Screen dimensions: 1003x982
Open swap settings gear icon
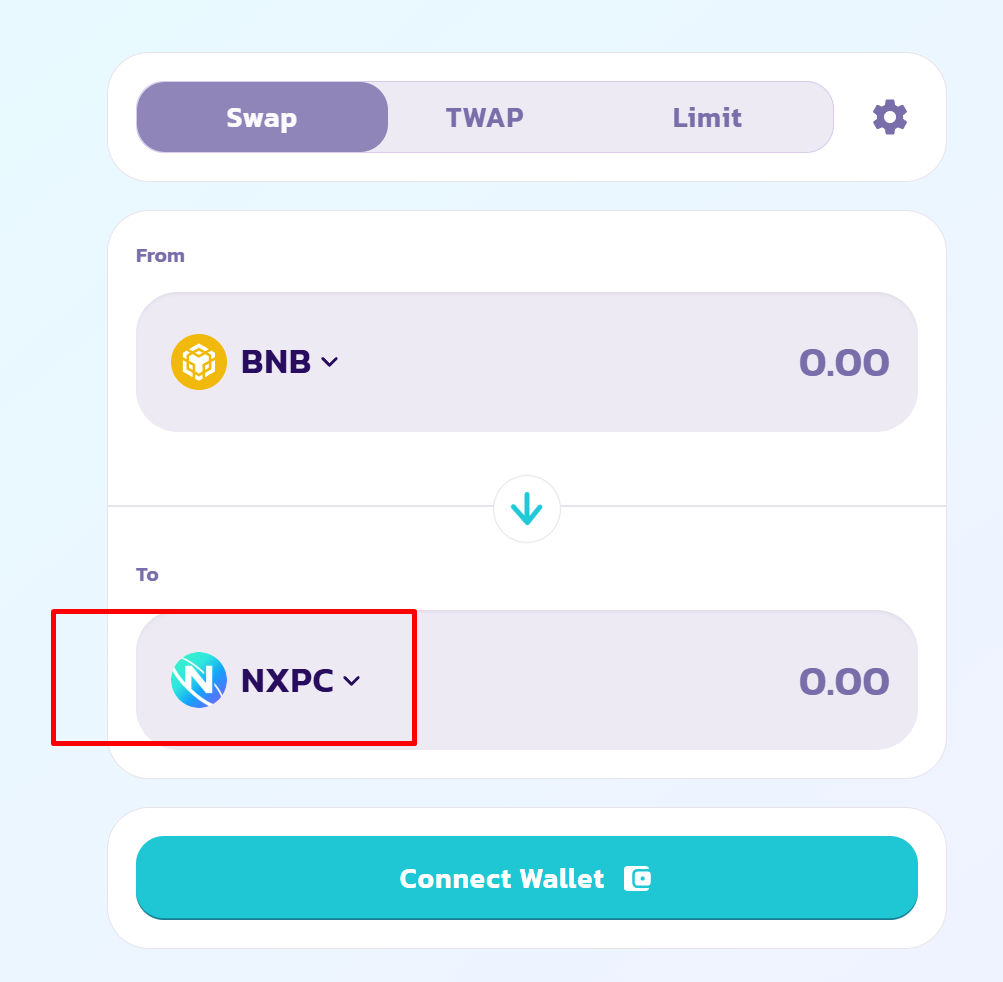890,117
